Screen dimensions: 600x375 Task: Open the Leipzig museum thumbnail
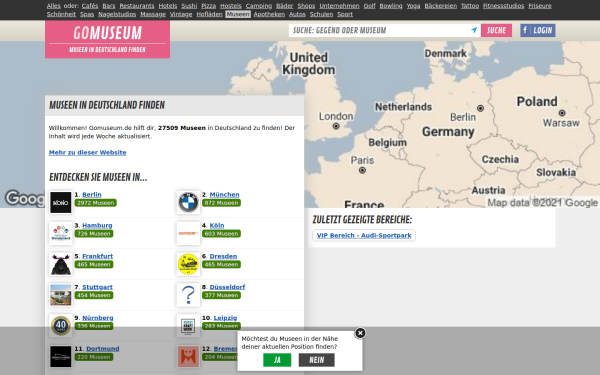click(x=188, y=326)
